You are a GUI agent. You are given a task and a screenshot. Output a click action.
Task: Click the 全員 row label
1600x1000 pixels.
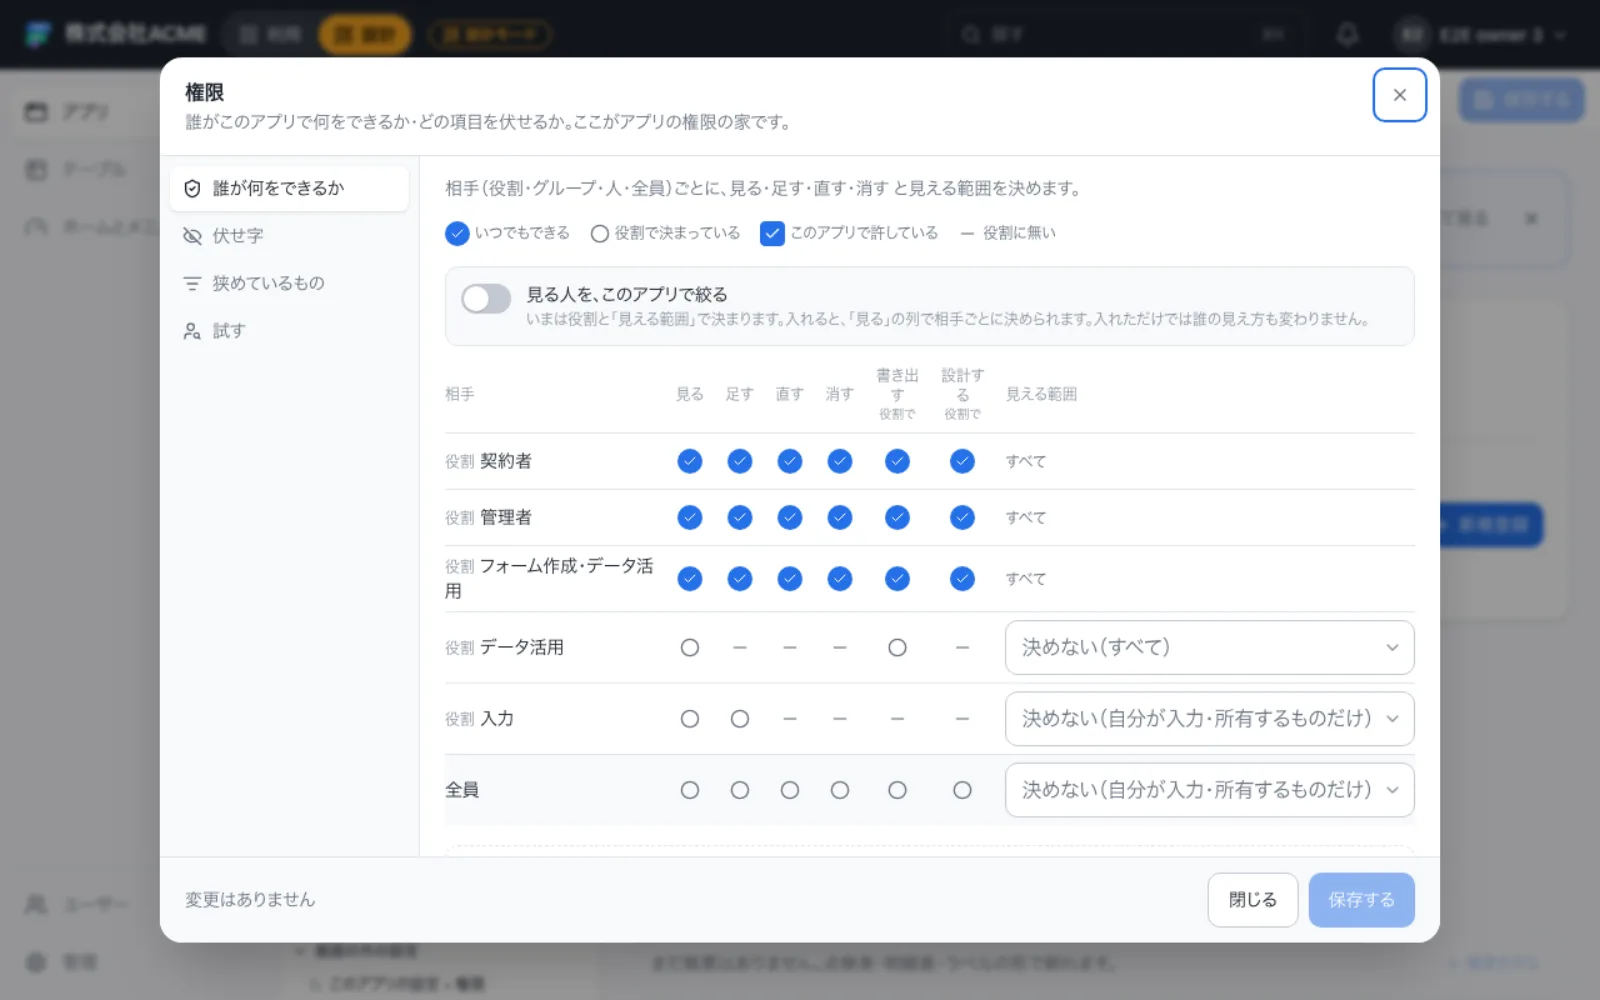[462, 790]
